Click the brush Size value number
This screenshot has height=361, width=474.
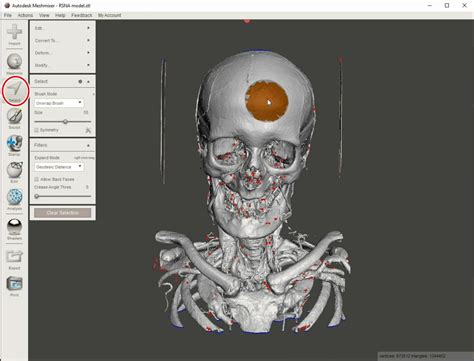coord(86,113)
